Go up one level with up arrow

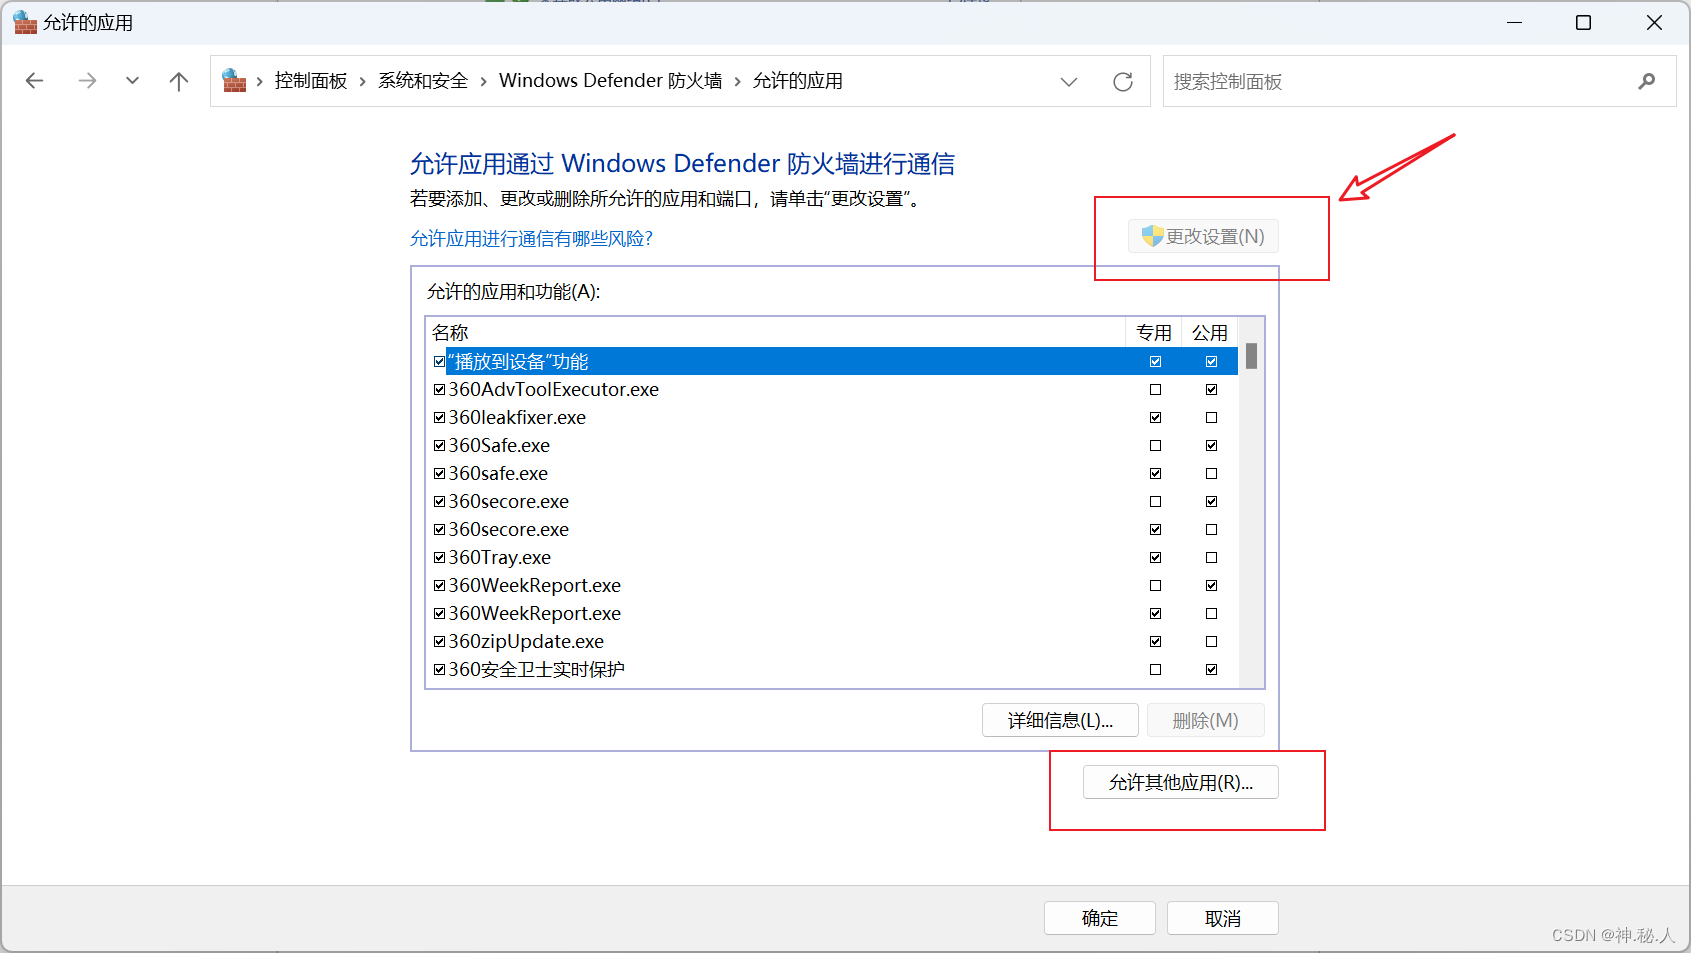tap(179, 81)
